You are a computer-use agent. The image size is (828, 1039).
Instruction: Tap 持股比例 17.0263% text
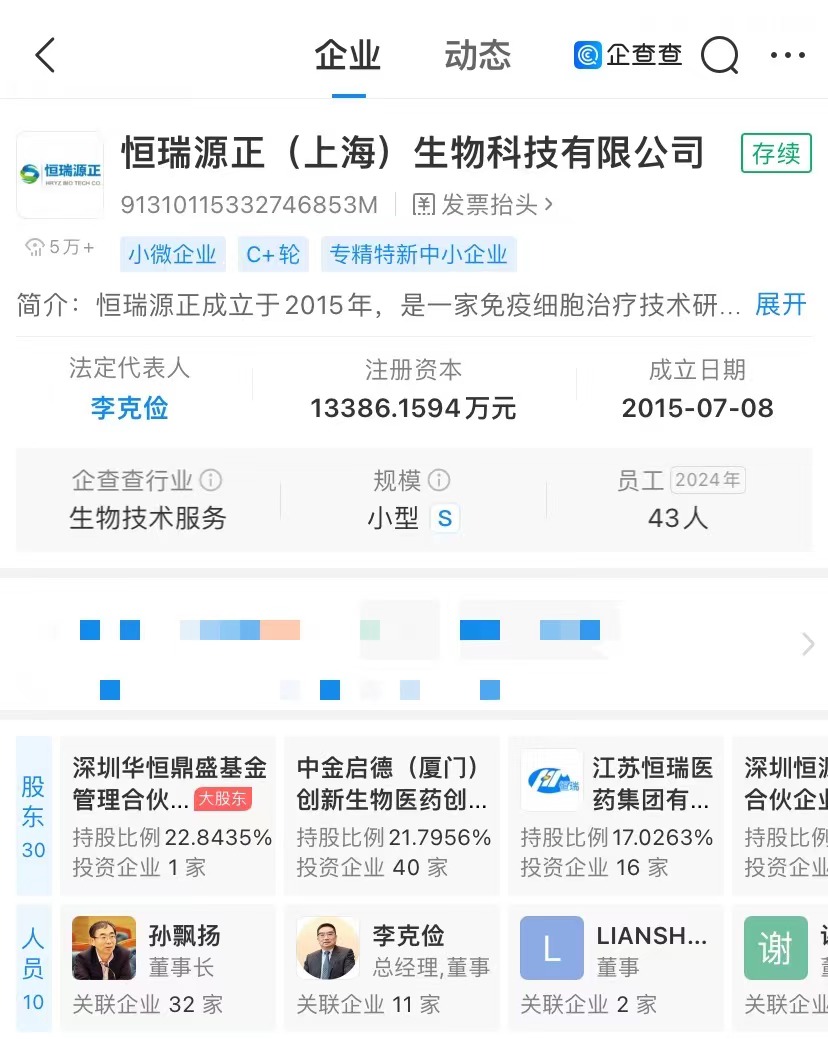[x=617, y=838]
